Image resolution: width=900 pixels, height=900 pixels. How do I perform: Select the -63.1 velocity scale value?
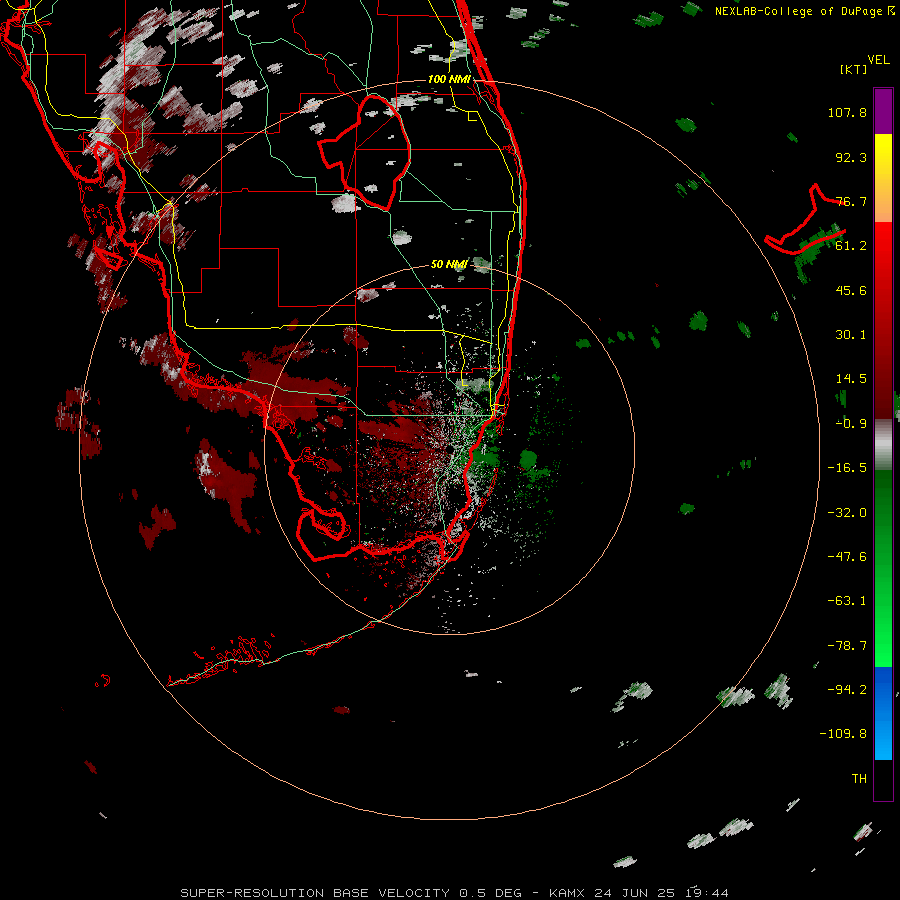click(847, 601)
